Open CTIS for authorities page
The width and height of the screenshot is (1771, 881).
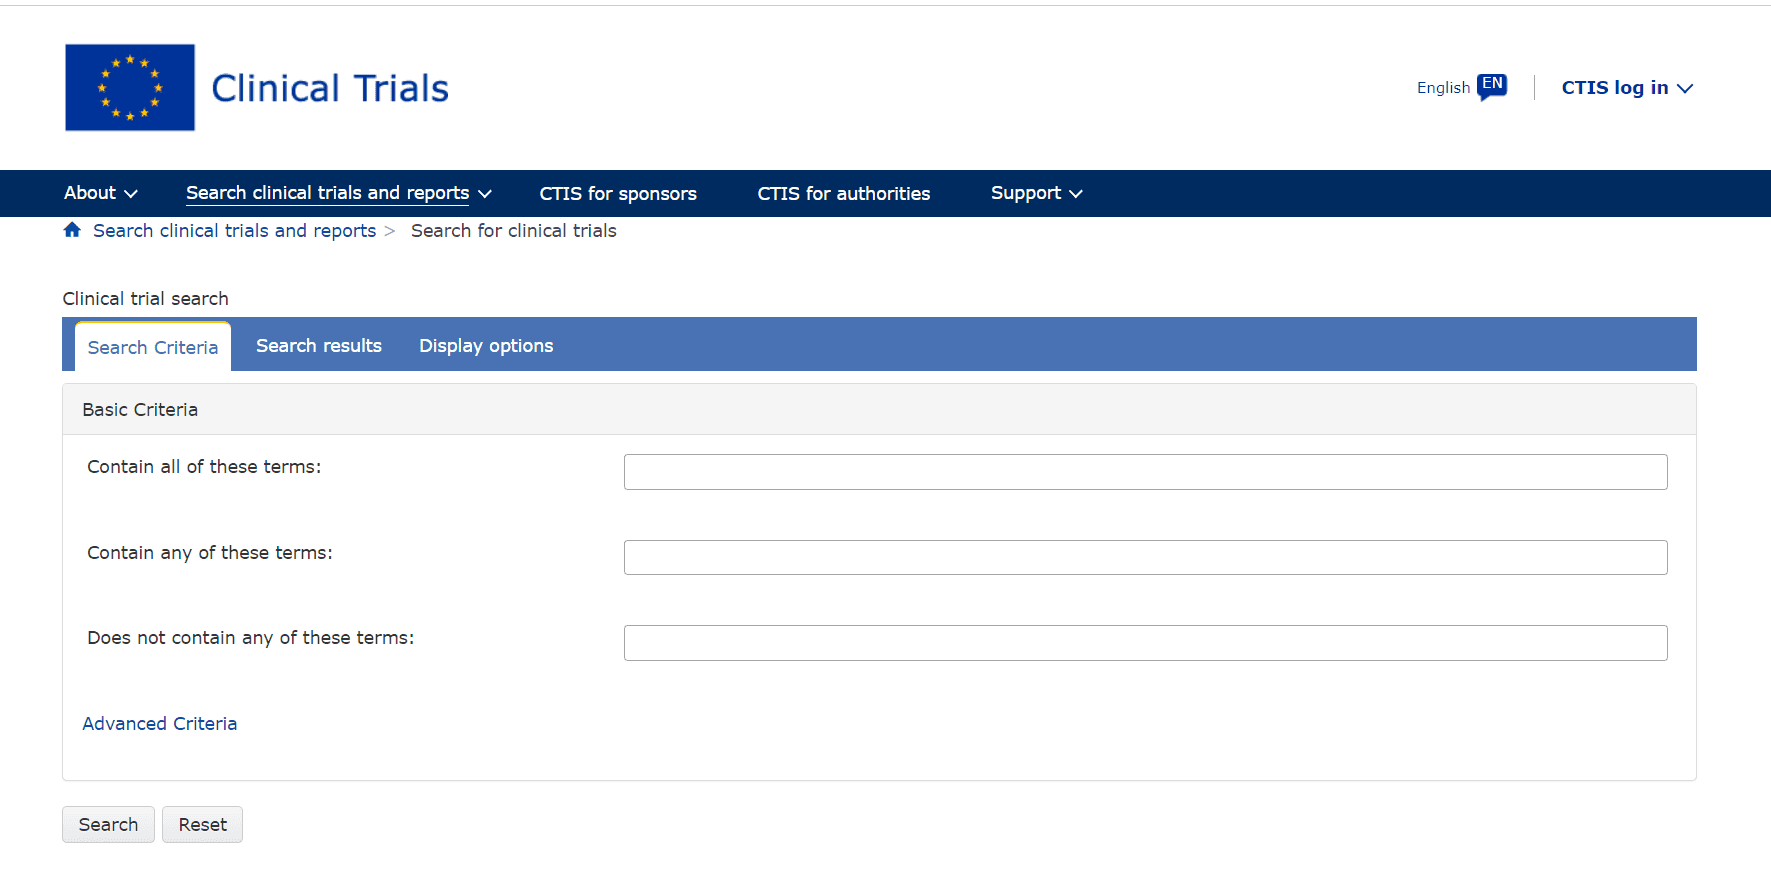coord(843,194)
